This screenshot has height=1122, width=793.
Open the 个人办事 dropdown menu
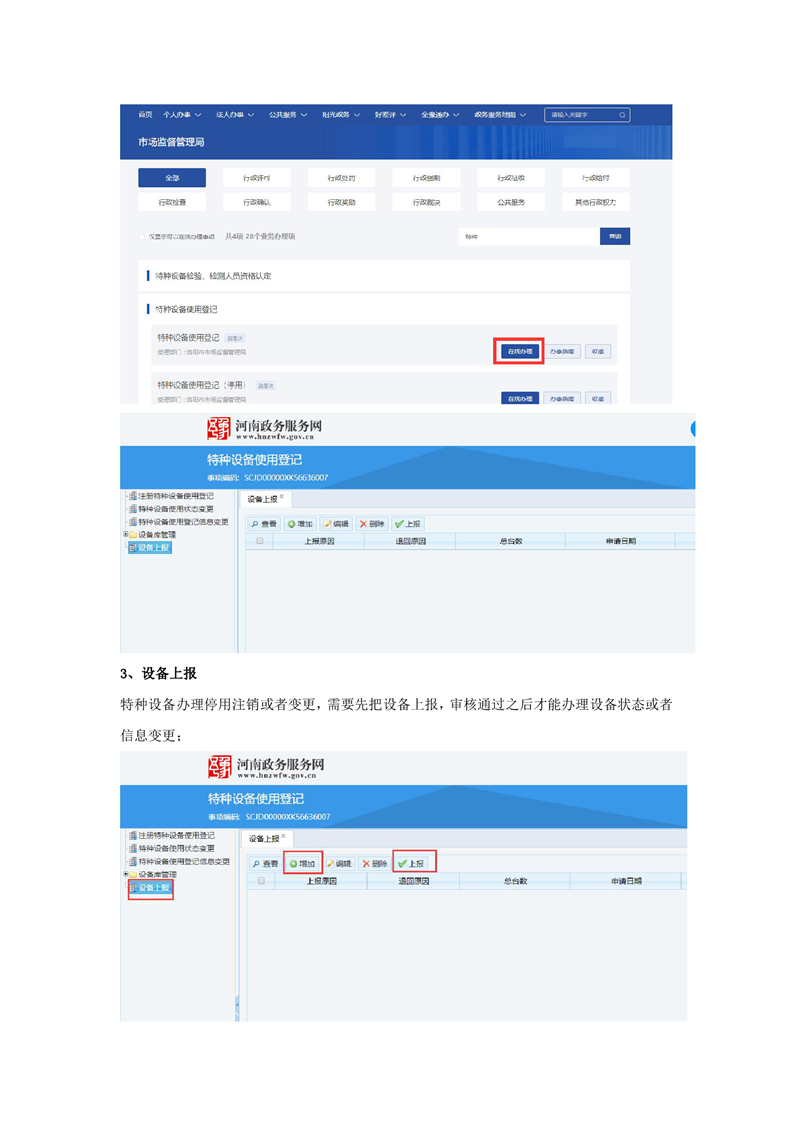[182, 114]
